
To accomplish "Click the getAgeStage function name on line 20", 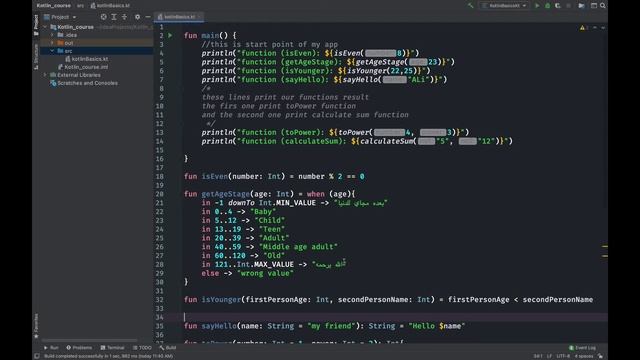I will pyautogui.click(x=225, y=194).
